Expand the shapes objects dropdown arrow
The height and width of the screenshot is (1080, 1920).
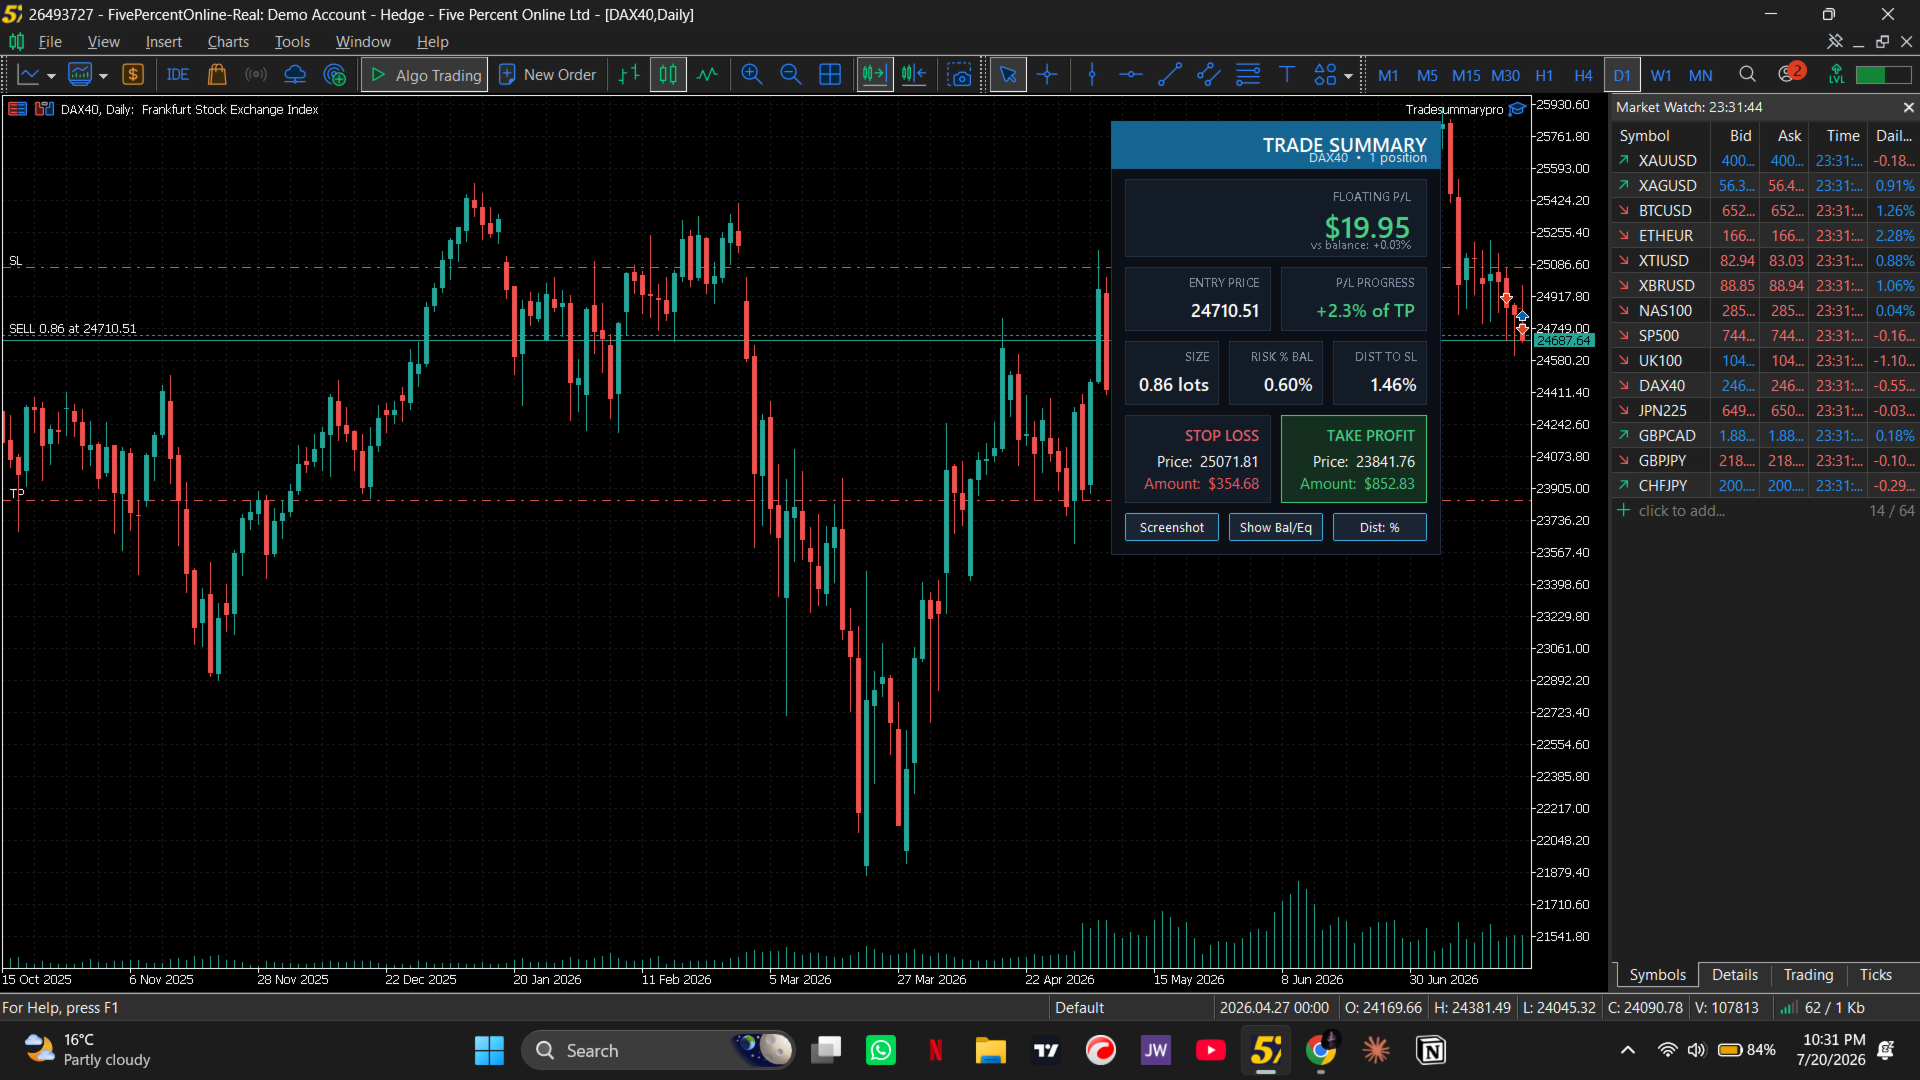(x=1348, y=76)
